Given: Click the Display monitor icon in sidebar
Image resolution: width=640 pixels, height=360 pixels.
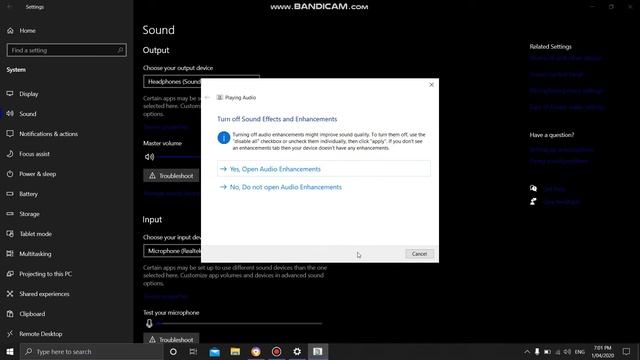Looking at the screenshot, I should tap(10, 94).
